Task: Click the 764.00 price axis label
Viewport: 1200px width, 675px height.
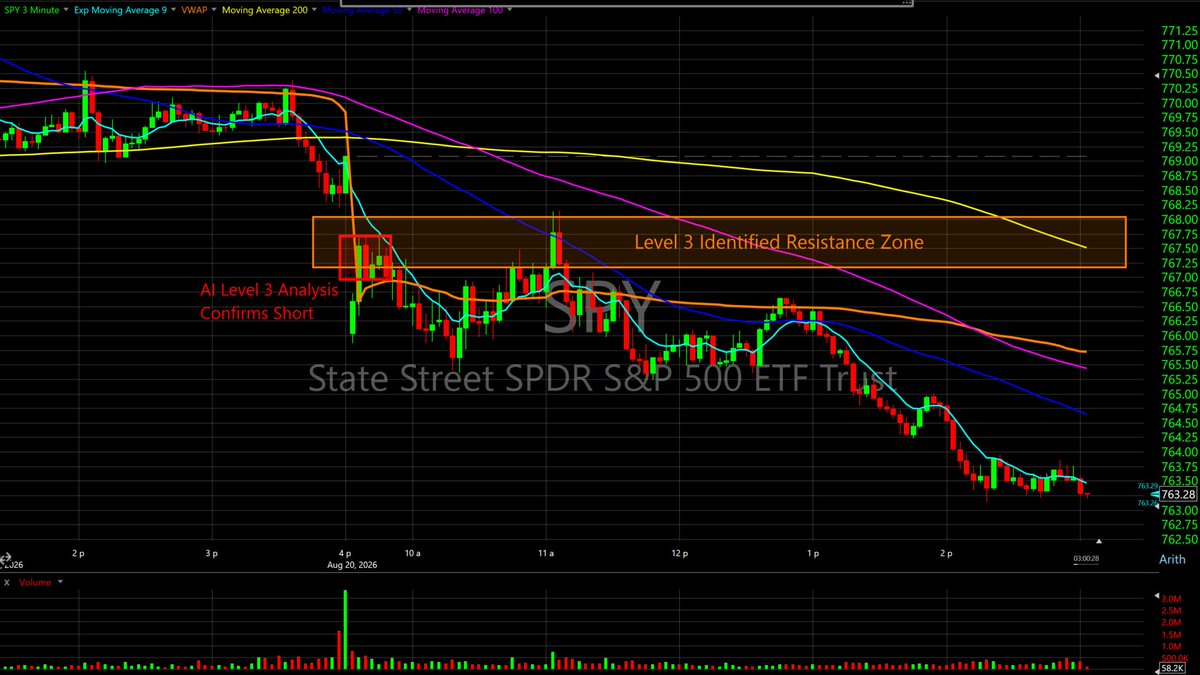Action: 1179,452
